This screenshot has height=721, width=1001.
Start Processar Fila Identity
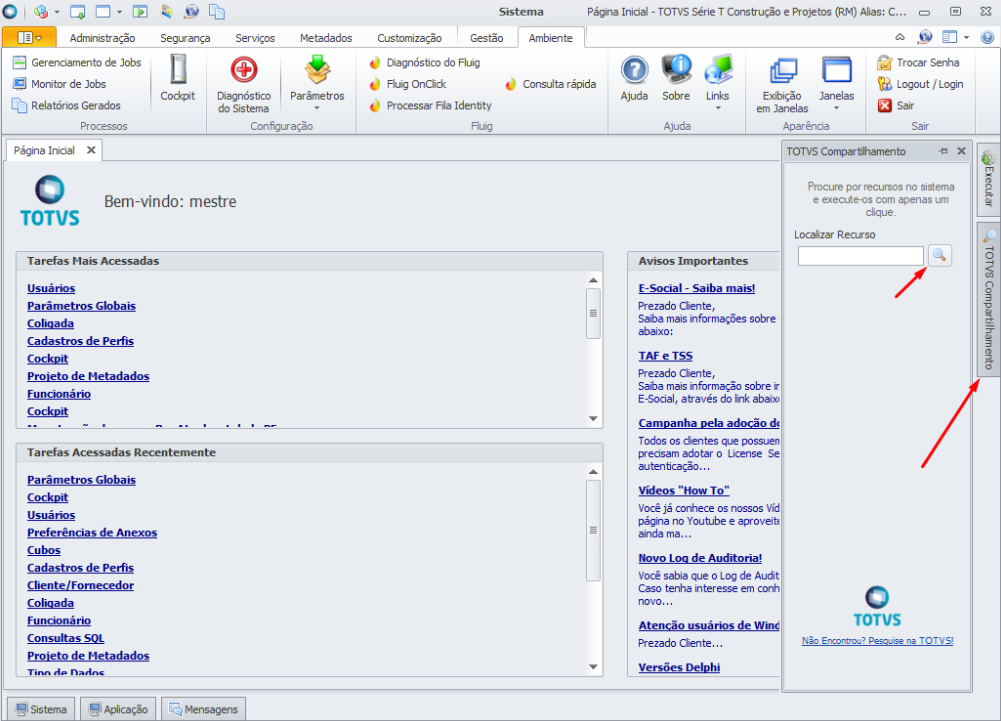[430, 105]
